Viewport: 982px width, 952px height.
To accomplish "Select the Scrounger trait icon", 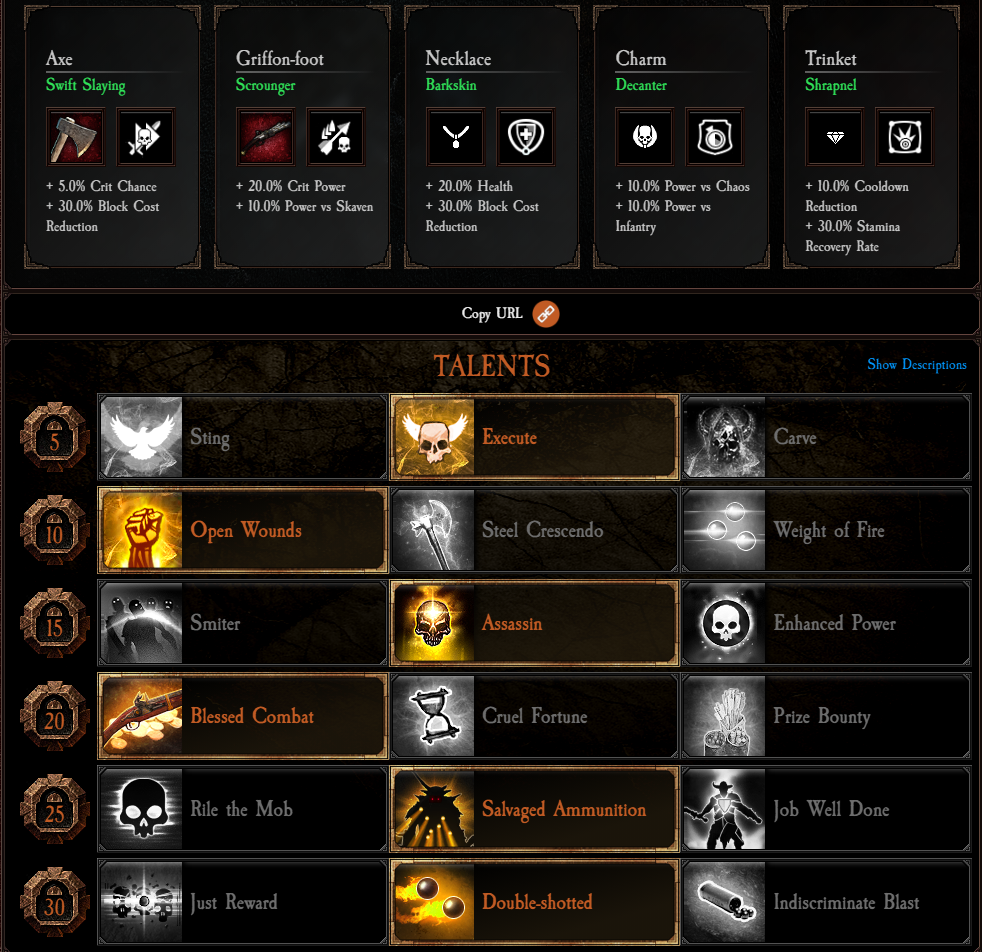I will tap(336, 137).
